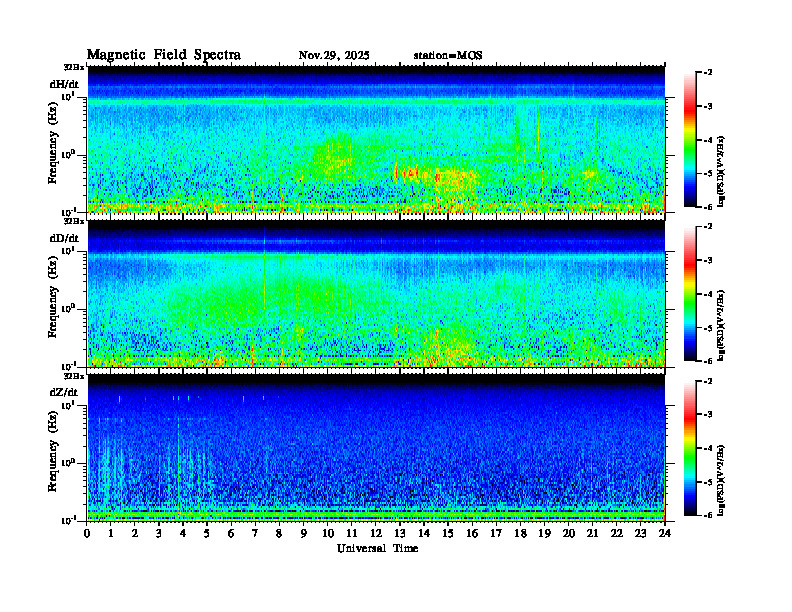Click the colorbar beside the dZ/dt panel
792x612 pixels.
click(690, 448)
